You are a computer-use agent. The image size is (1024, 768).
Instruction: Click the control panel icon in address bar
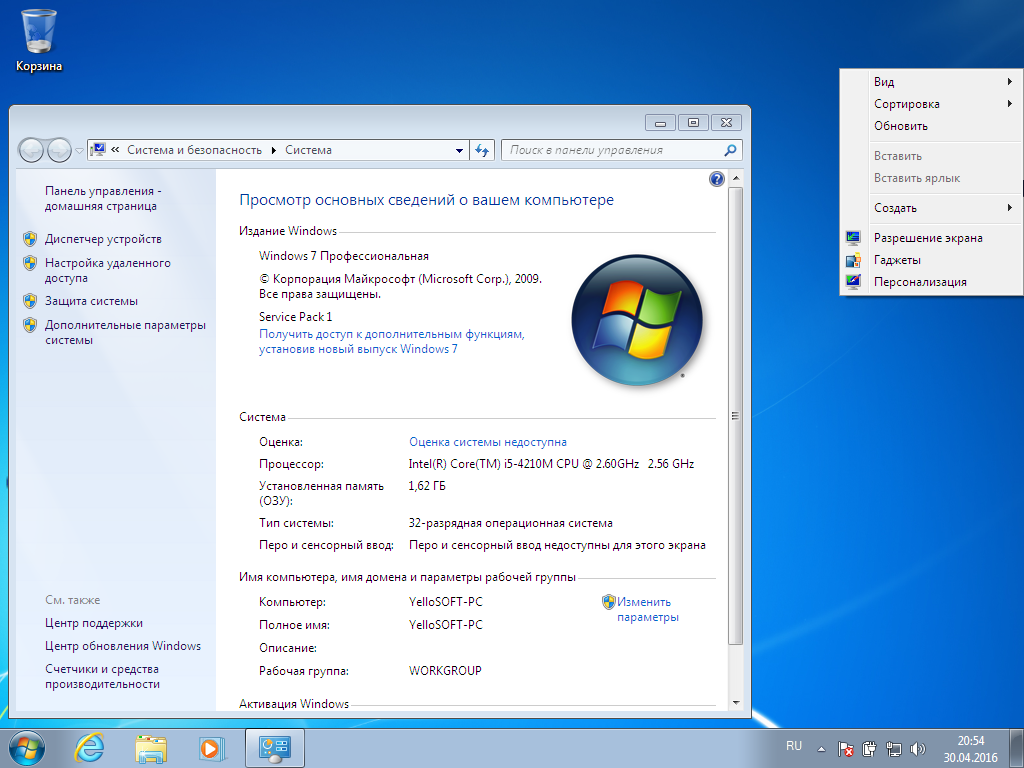pos(98,150)
